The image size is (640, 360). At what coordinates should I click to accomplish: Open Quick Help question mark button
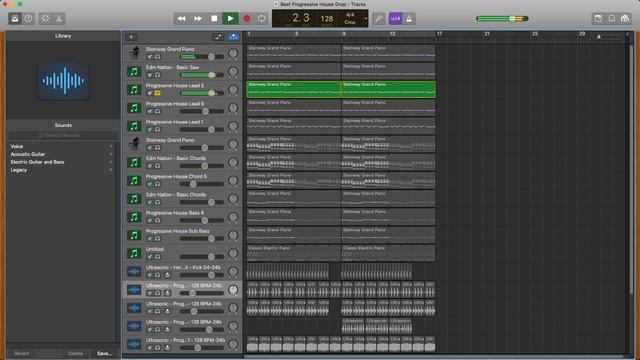tap(28, 19)
